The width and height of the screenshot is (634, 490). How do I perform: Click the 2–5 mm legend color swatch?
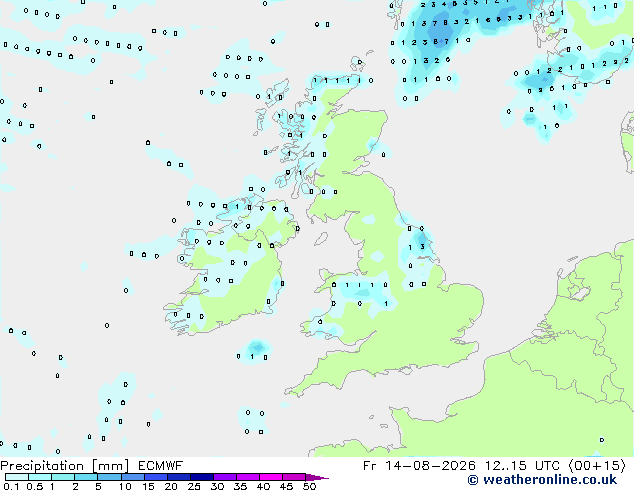(x=86, y=477)
